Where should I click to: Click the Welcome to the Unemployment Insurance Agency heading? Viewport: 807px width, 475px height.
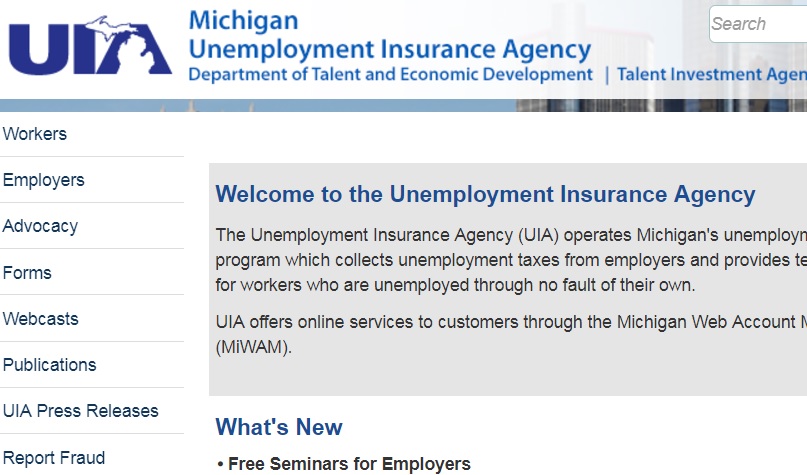[485, 194]
